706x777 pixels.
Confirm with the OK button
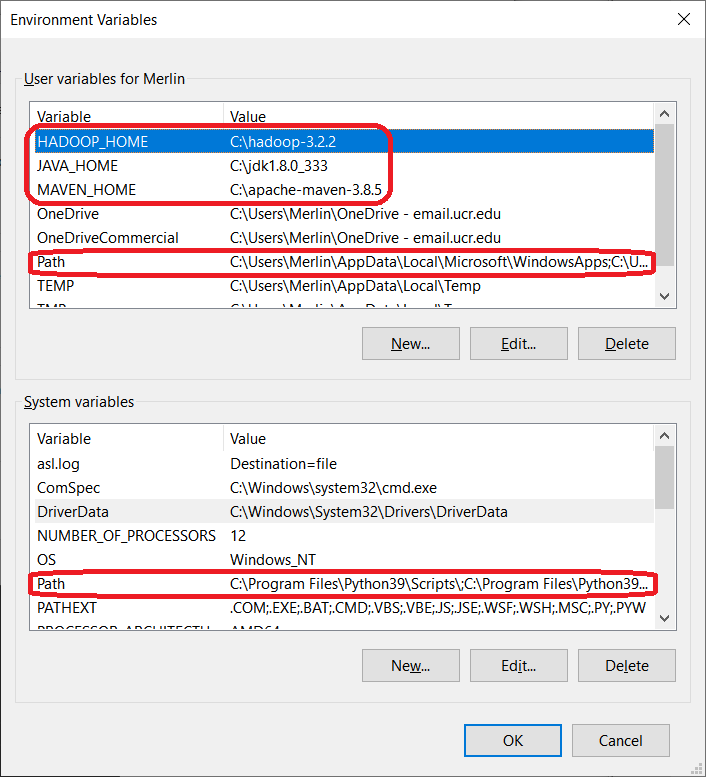point(513,740)
